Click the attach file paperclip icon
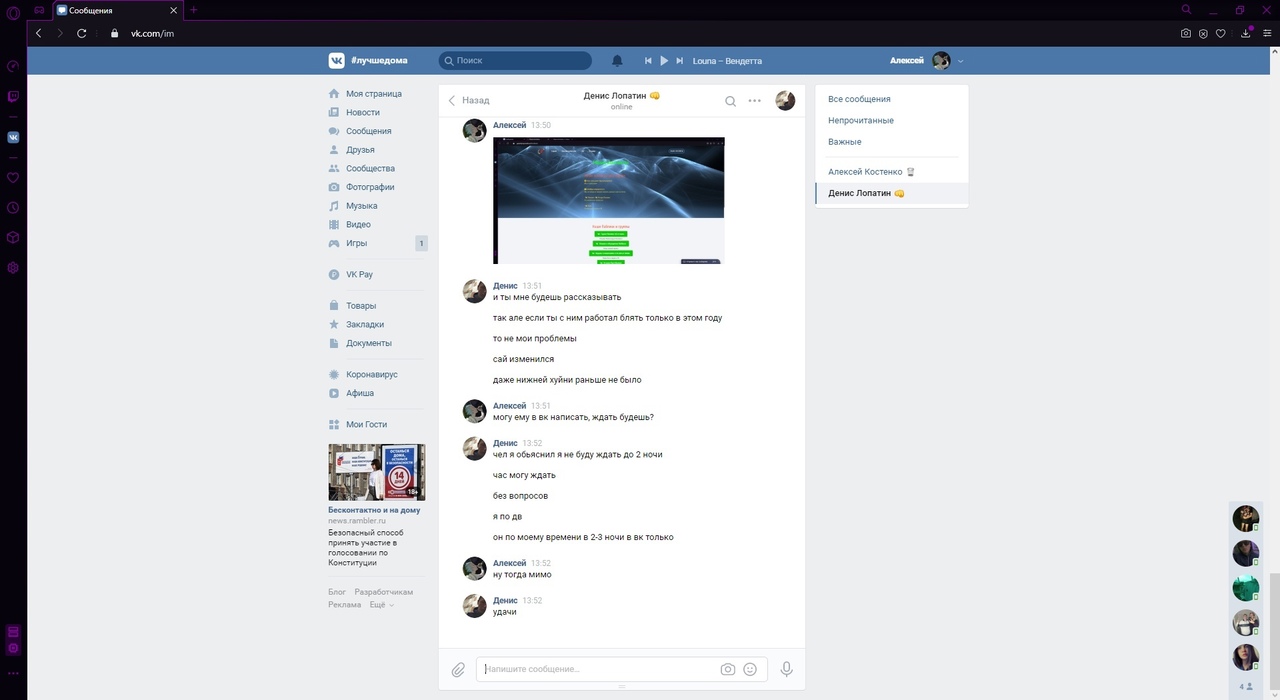 (x=458, y=670)
